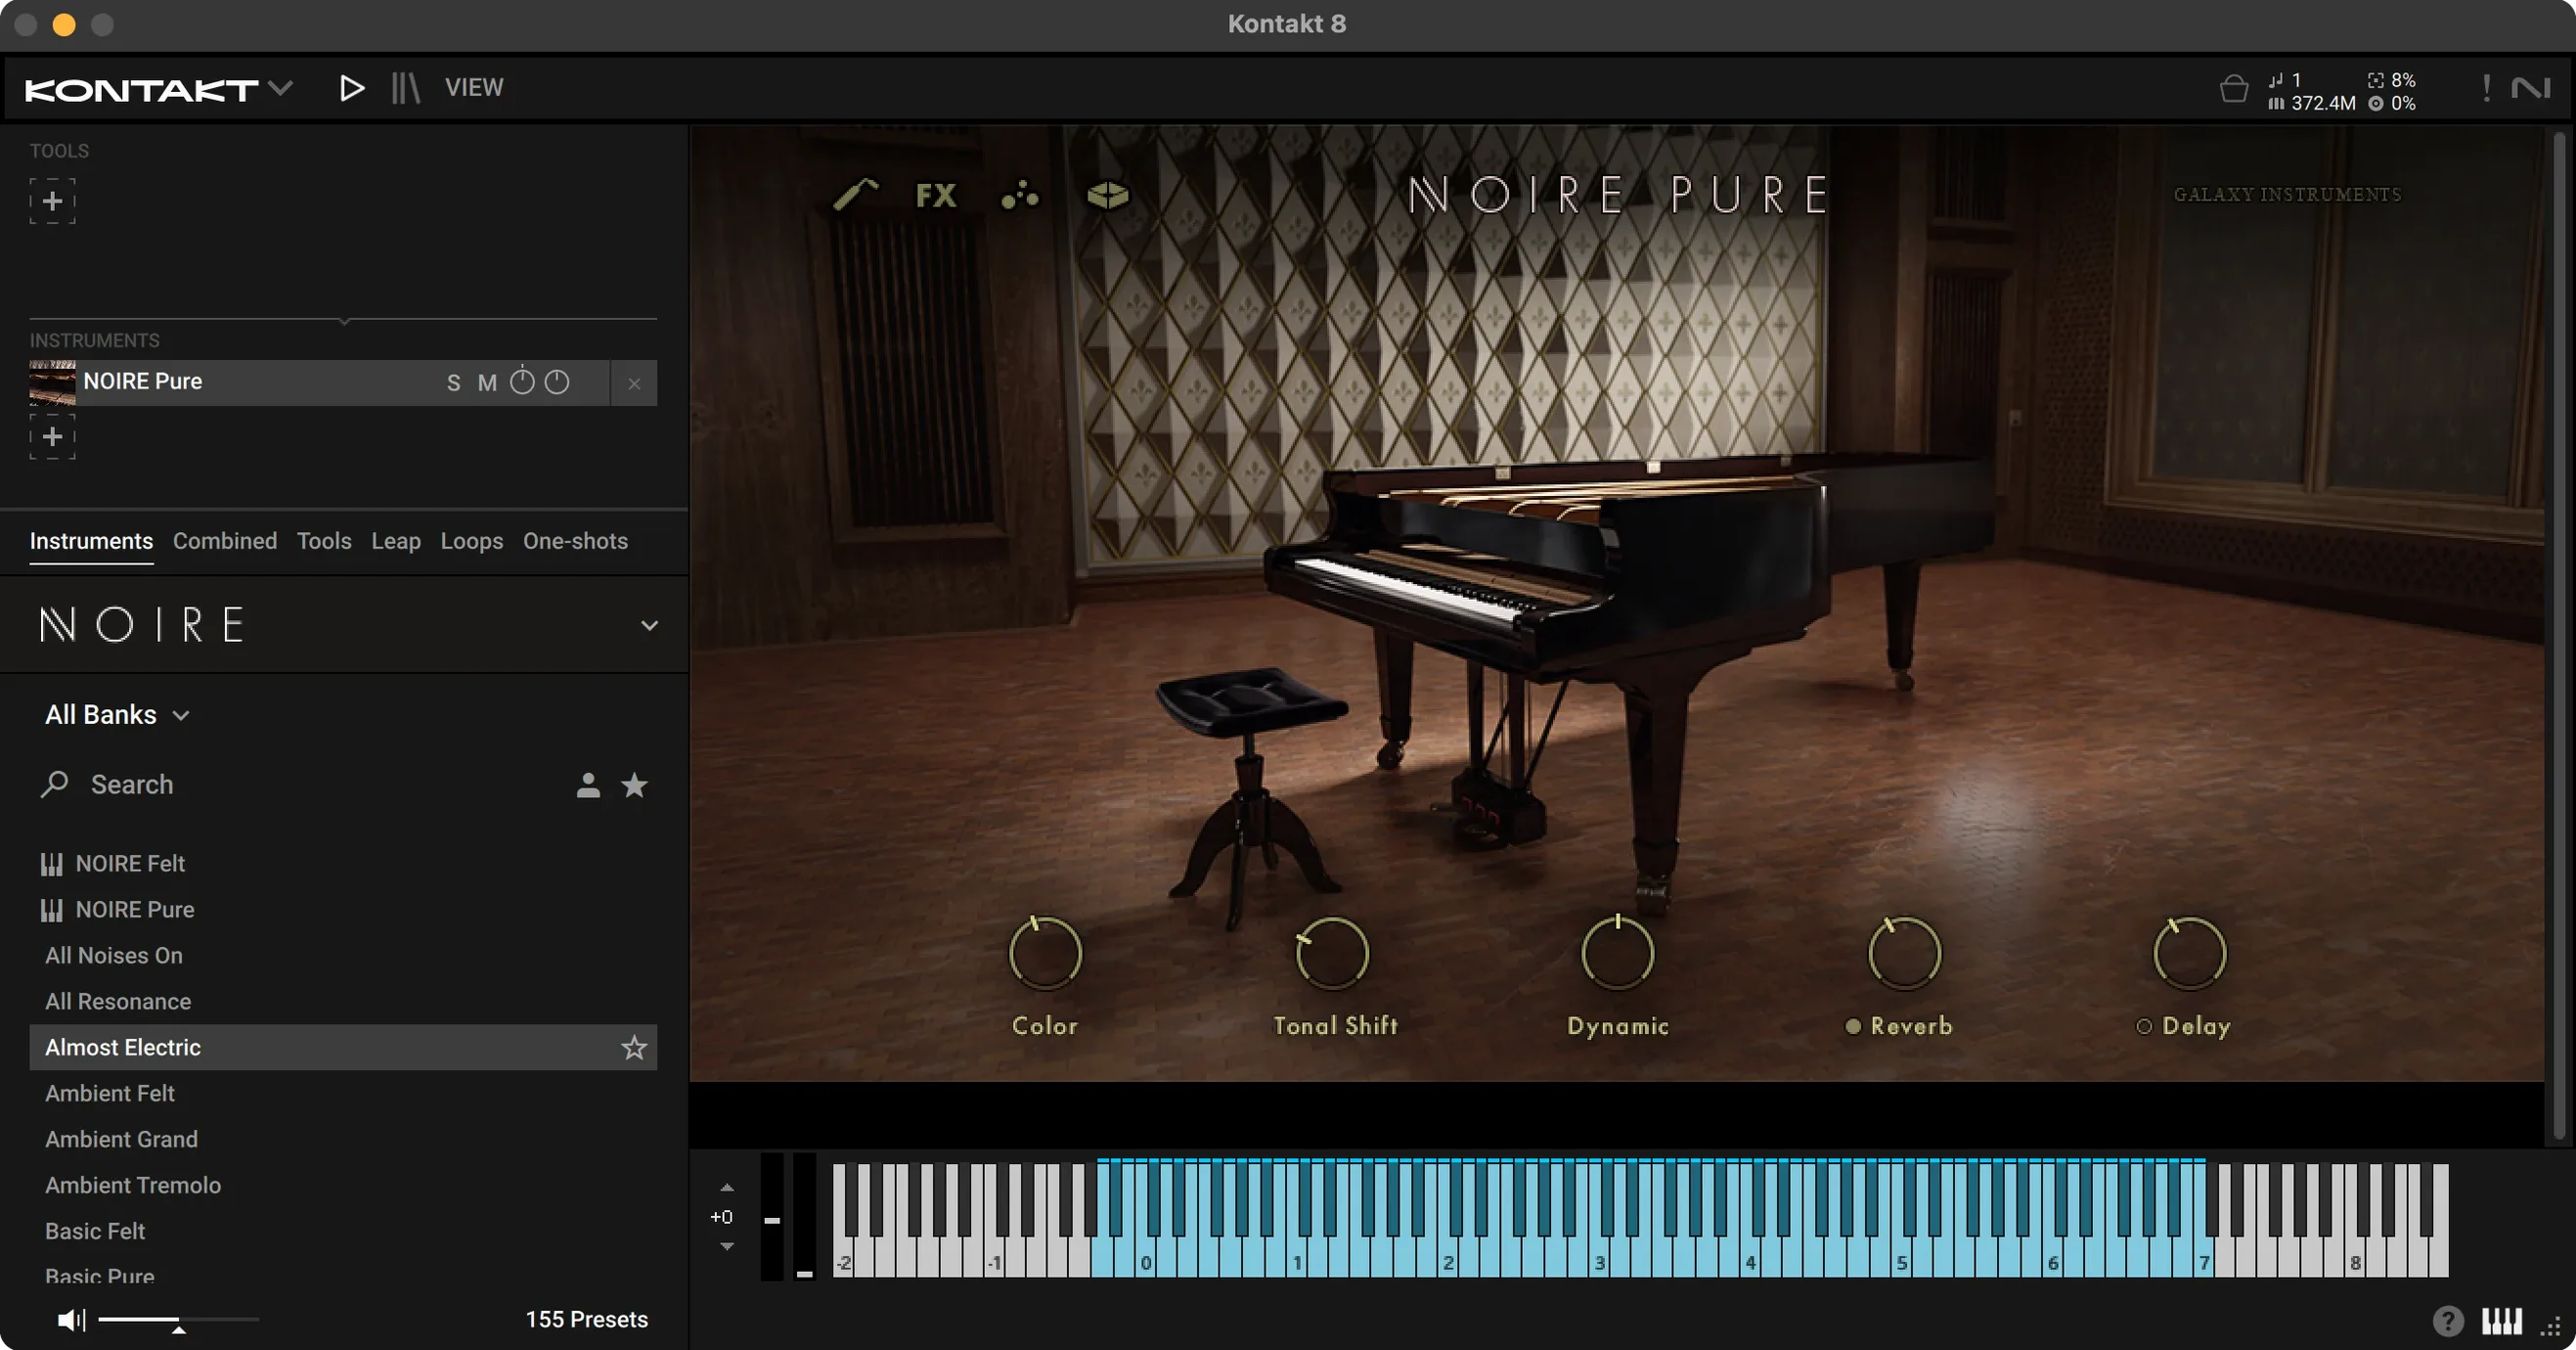Remove NOIRE Pure instrument from rack
This screenshot has height=1350, width=2576.
634,383
